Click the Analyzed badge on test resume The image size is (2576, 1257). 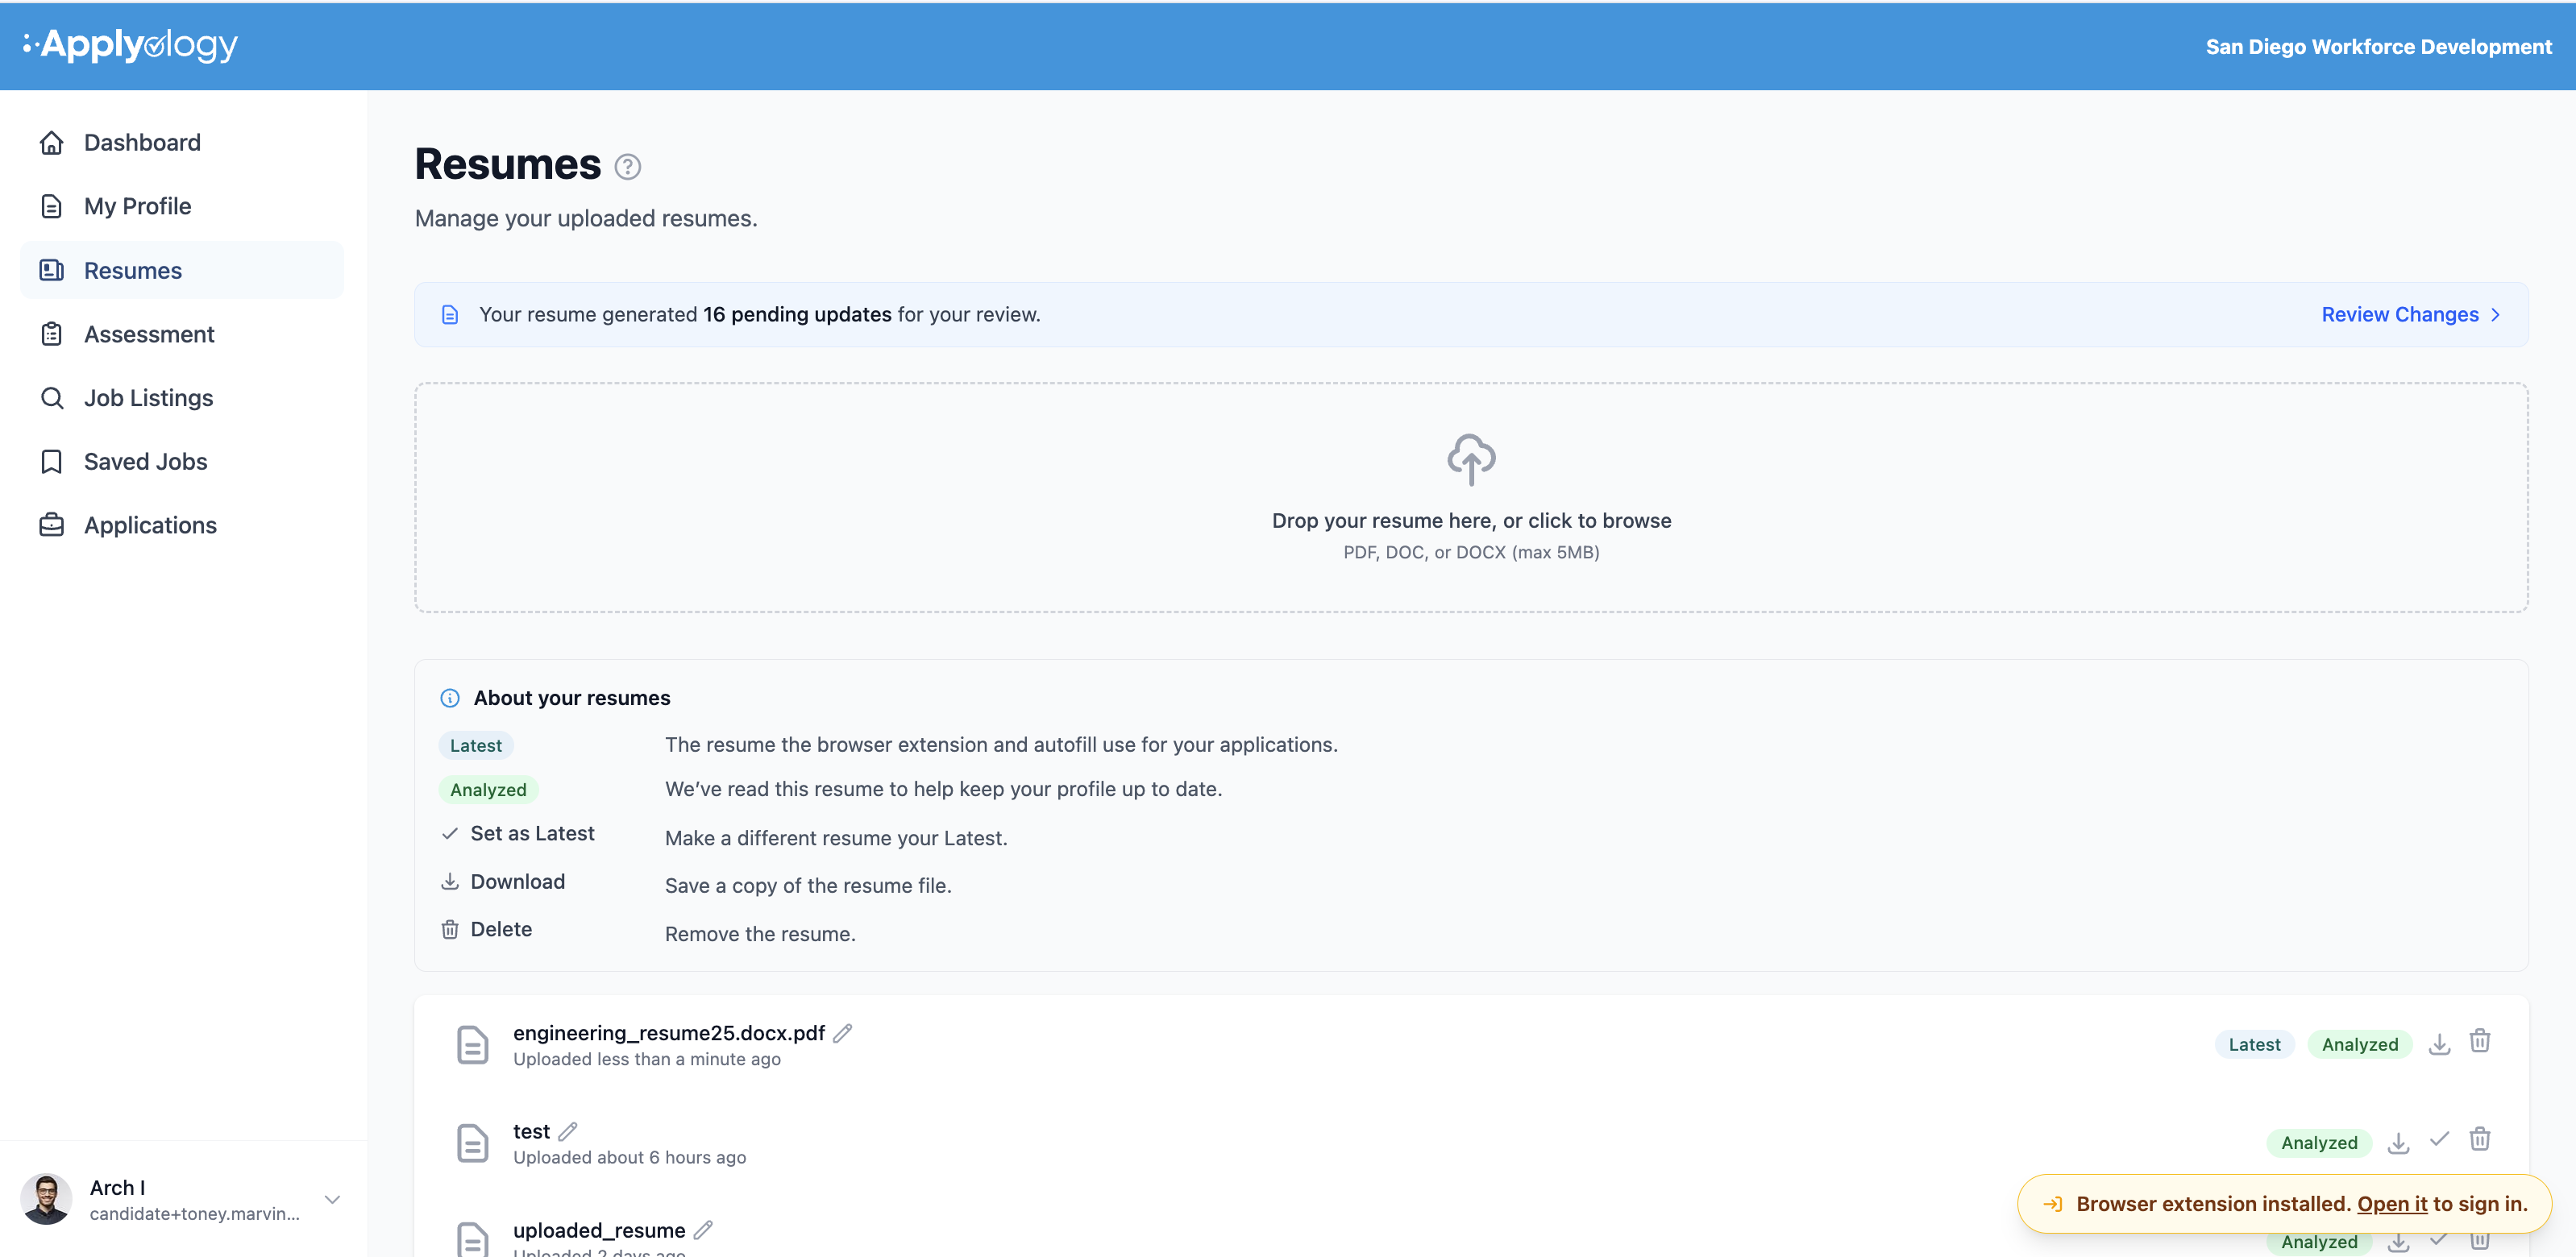click(x=2319, y=1143)
